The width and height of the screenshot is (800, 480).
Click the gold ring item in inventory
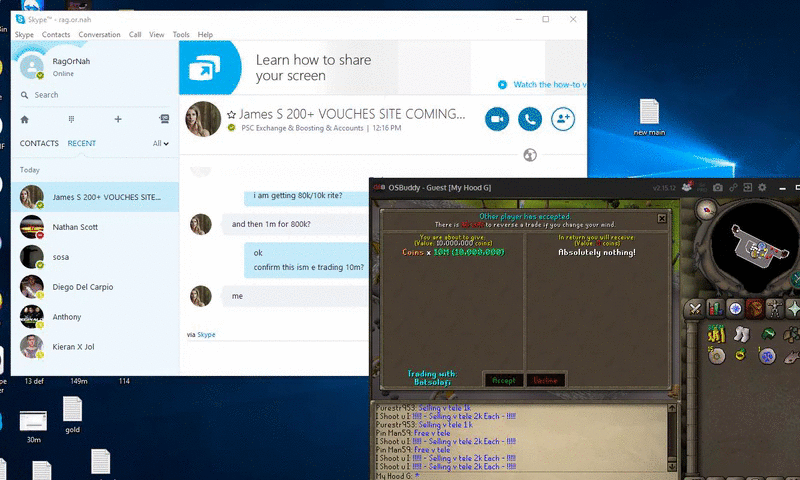740,354
